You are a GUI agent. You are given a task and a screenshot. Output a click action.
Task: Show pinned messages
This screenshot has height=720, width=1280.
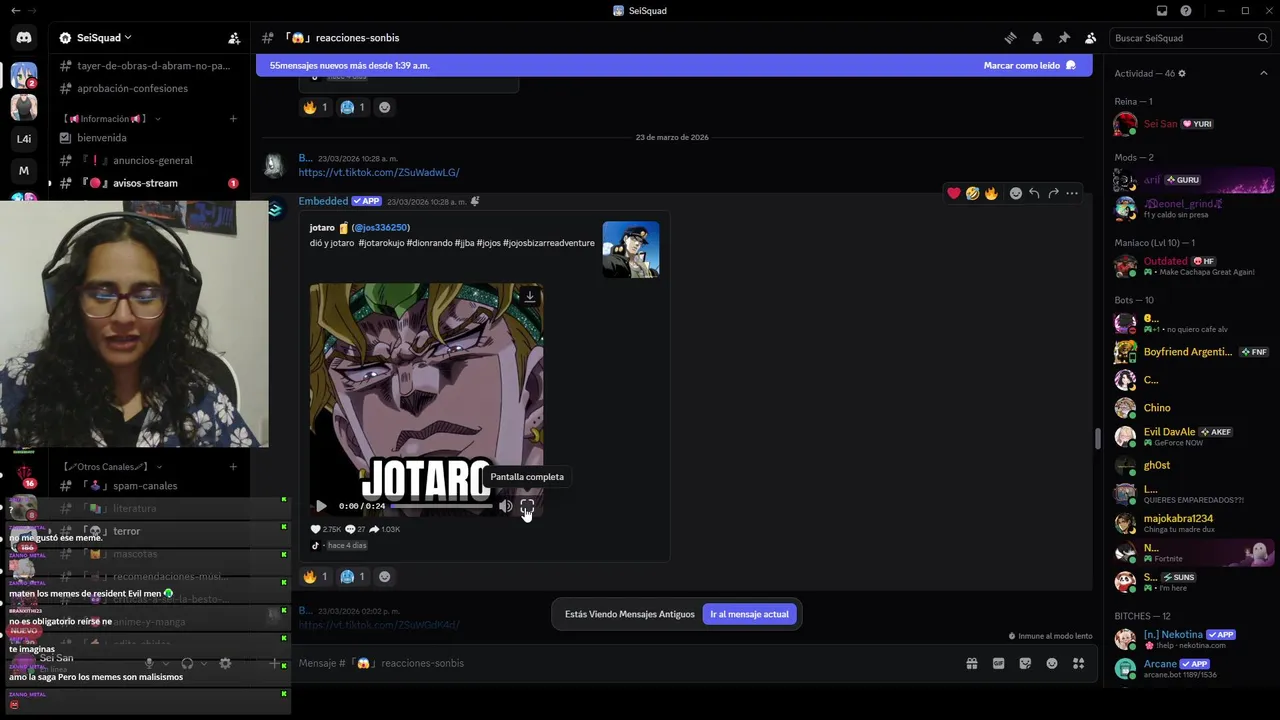(1064, 38)
